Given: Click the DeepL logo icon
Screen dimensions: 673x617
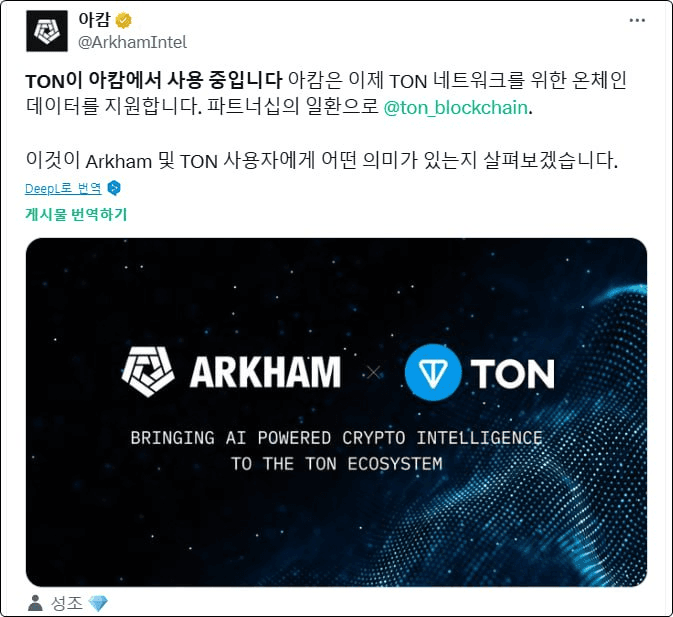Looking at the screenshot, I should coord(114,188).
